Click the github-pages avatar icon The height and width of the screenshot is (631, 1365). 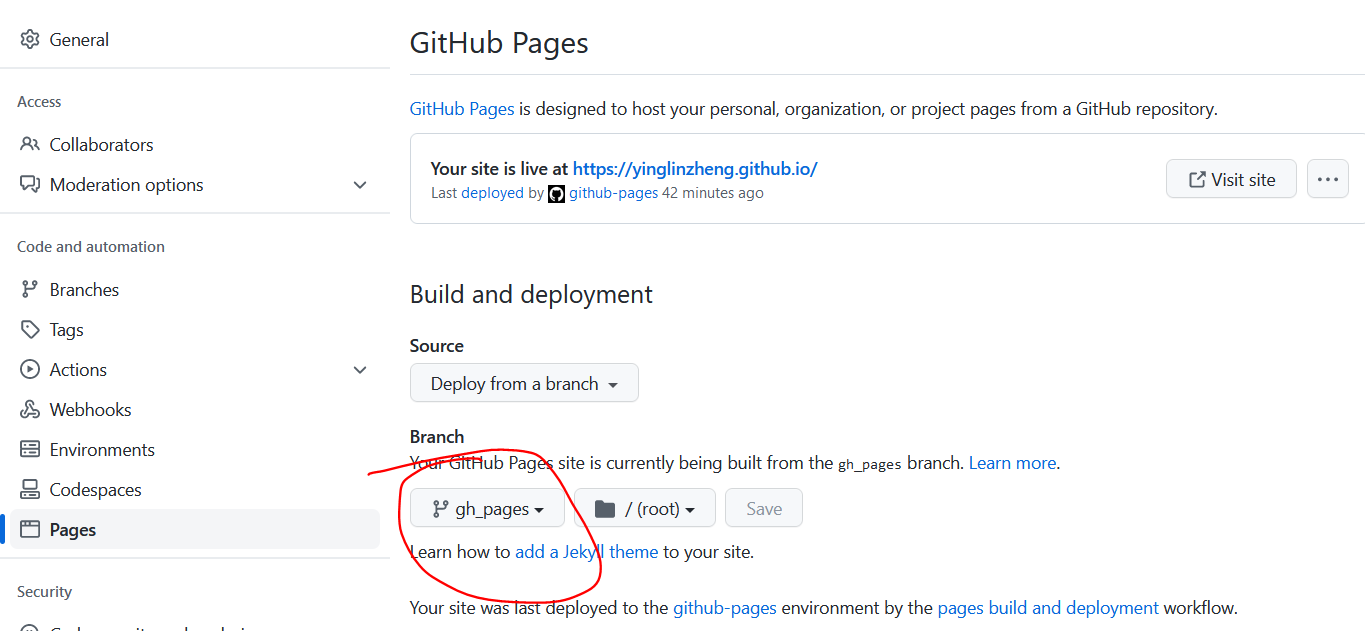click(557, 193)
